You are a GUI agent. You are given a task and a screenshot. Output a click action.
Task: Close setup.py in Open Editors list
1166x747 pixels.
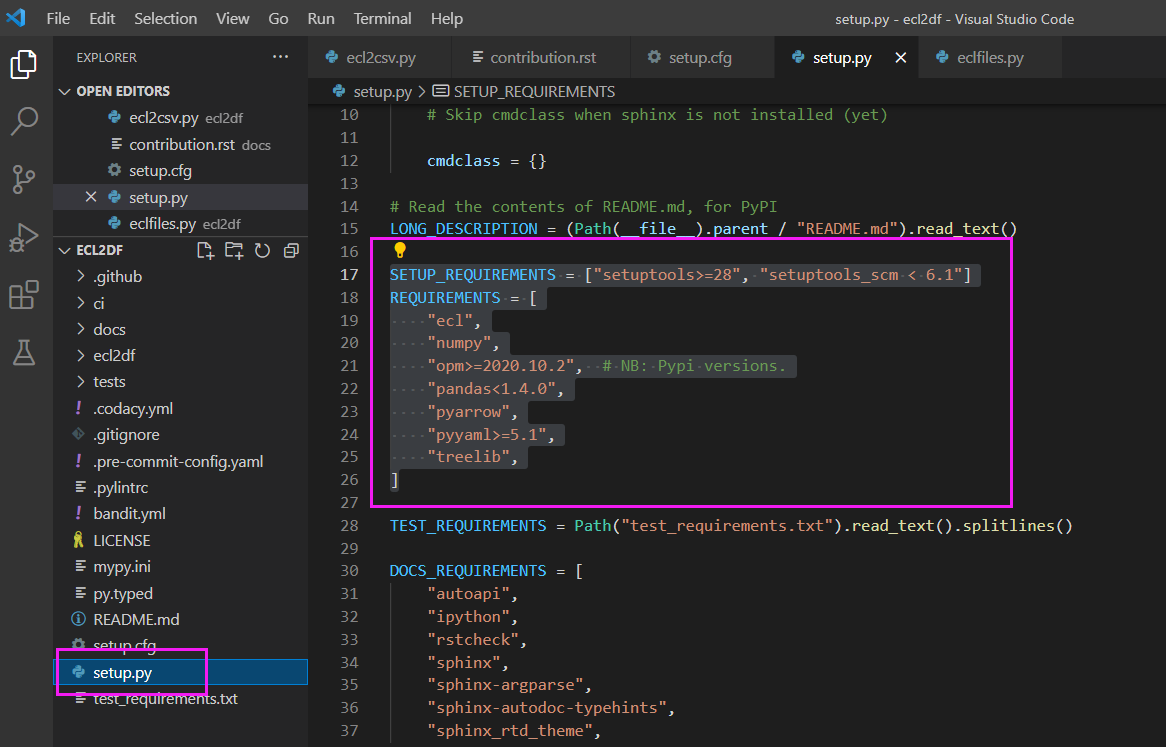pyautogui.click(x=91, y=197)
